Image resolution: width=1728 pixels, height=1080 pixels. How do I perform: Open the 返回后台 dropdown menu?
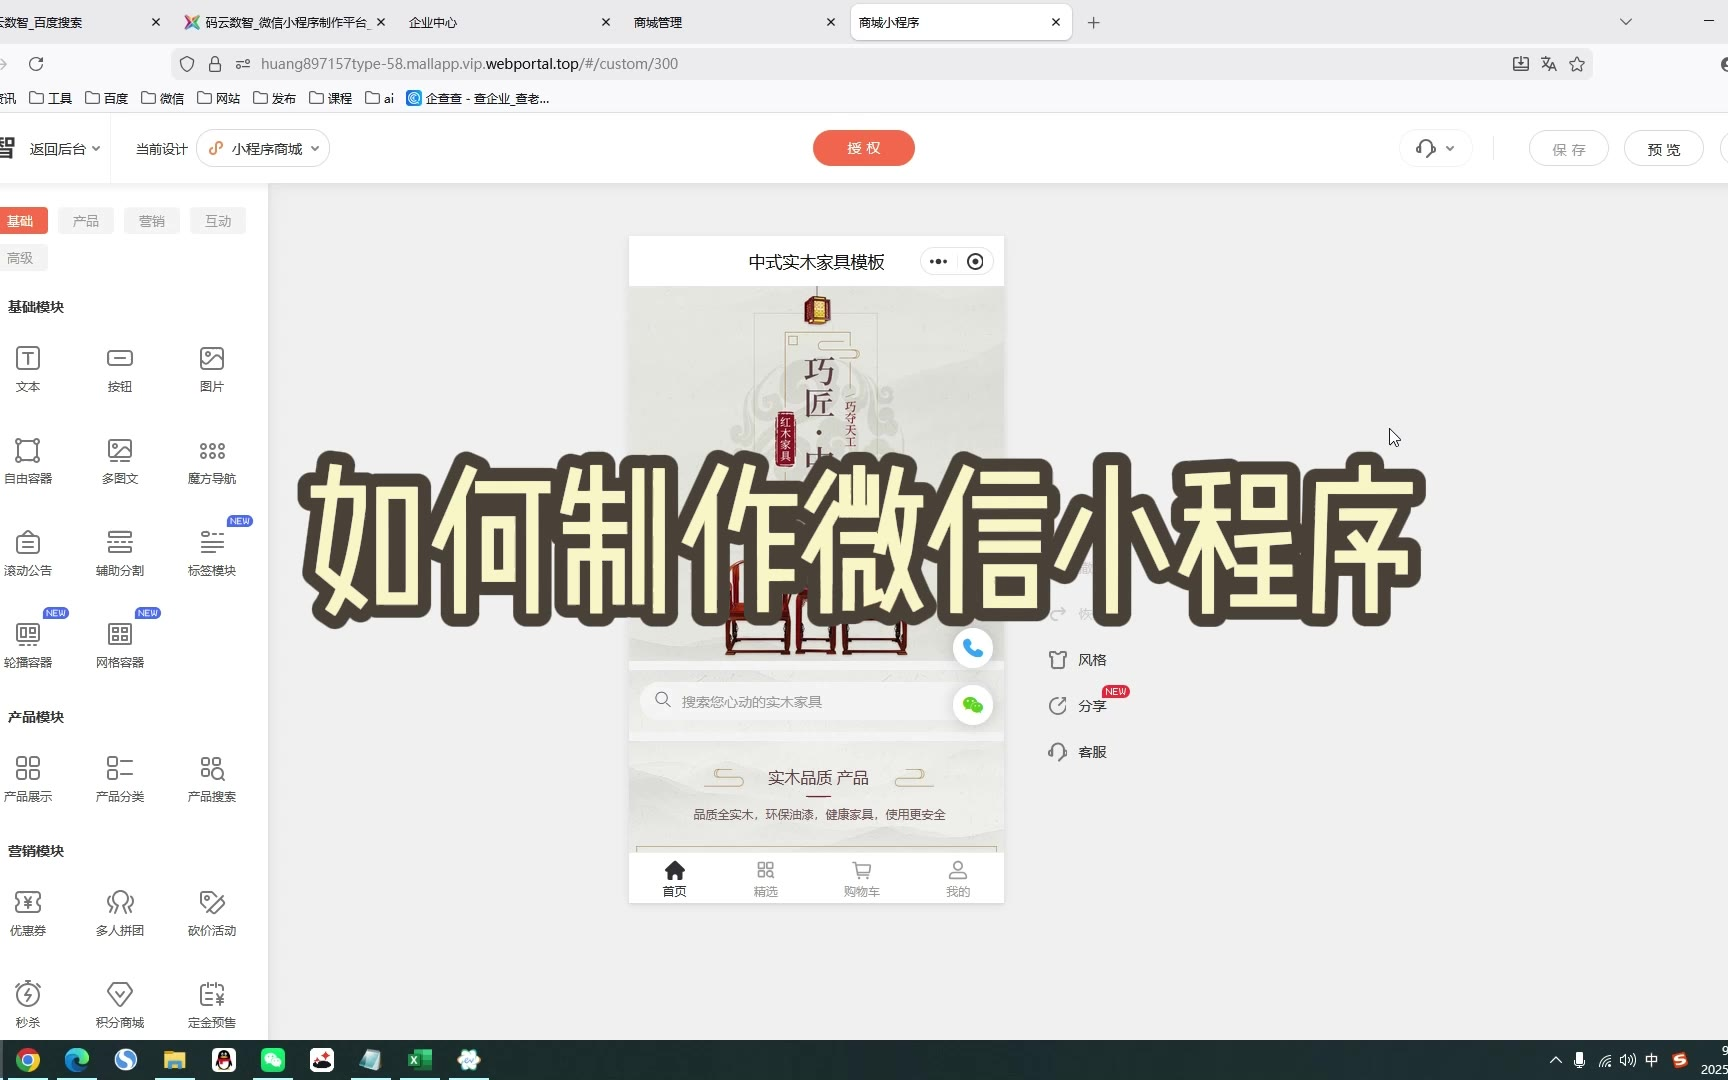(65, 149)
